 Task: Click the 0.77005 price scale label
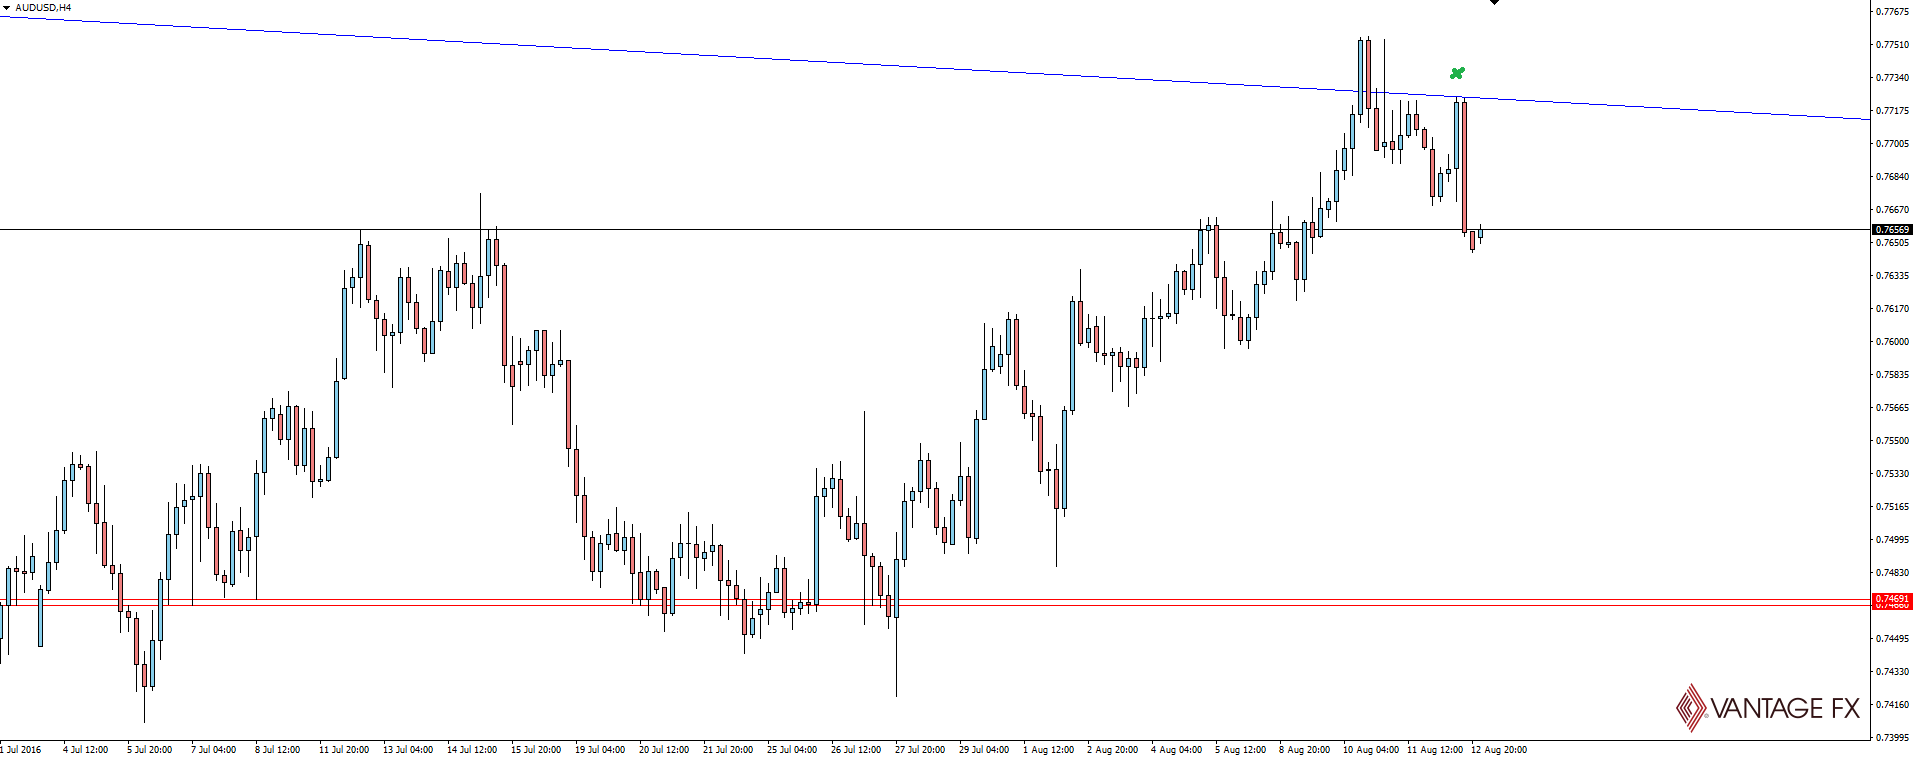pyautogui.click(x=1892, y=144)
